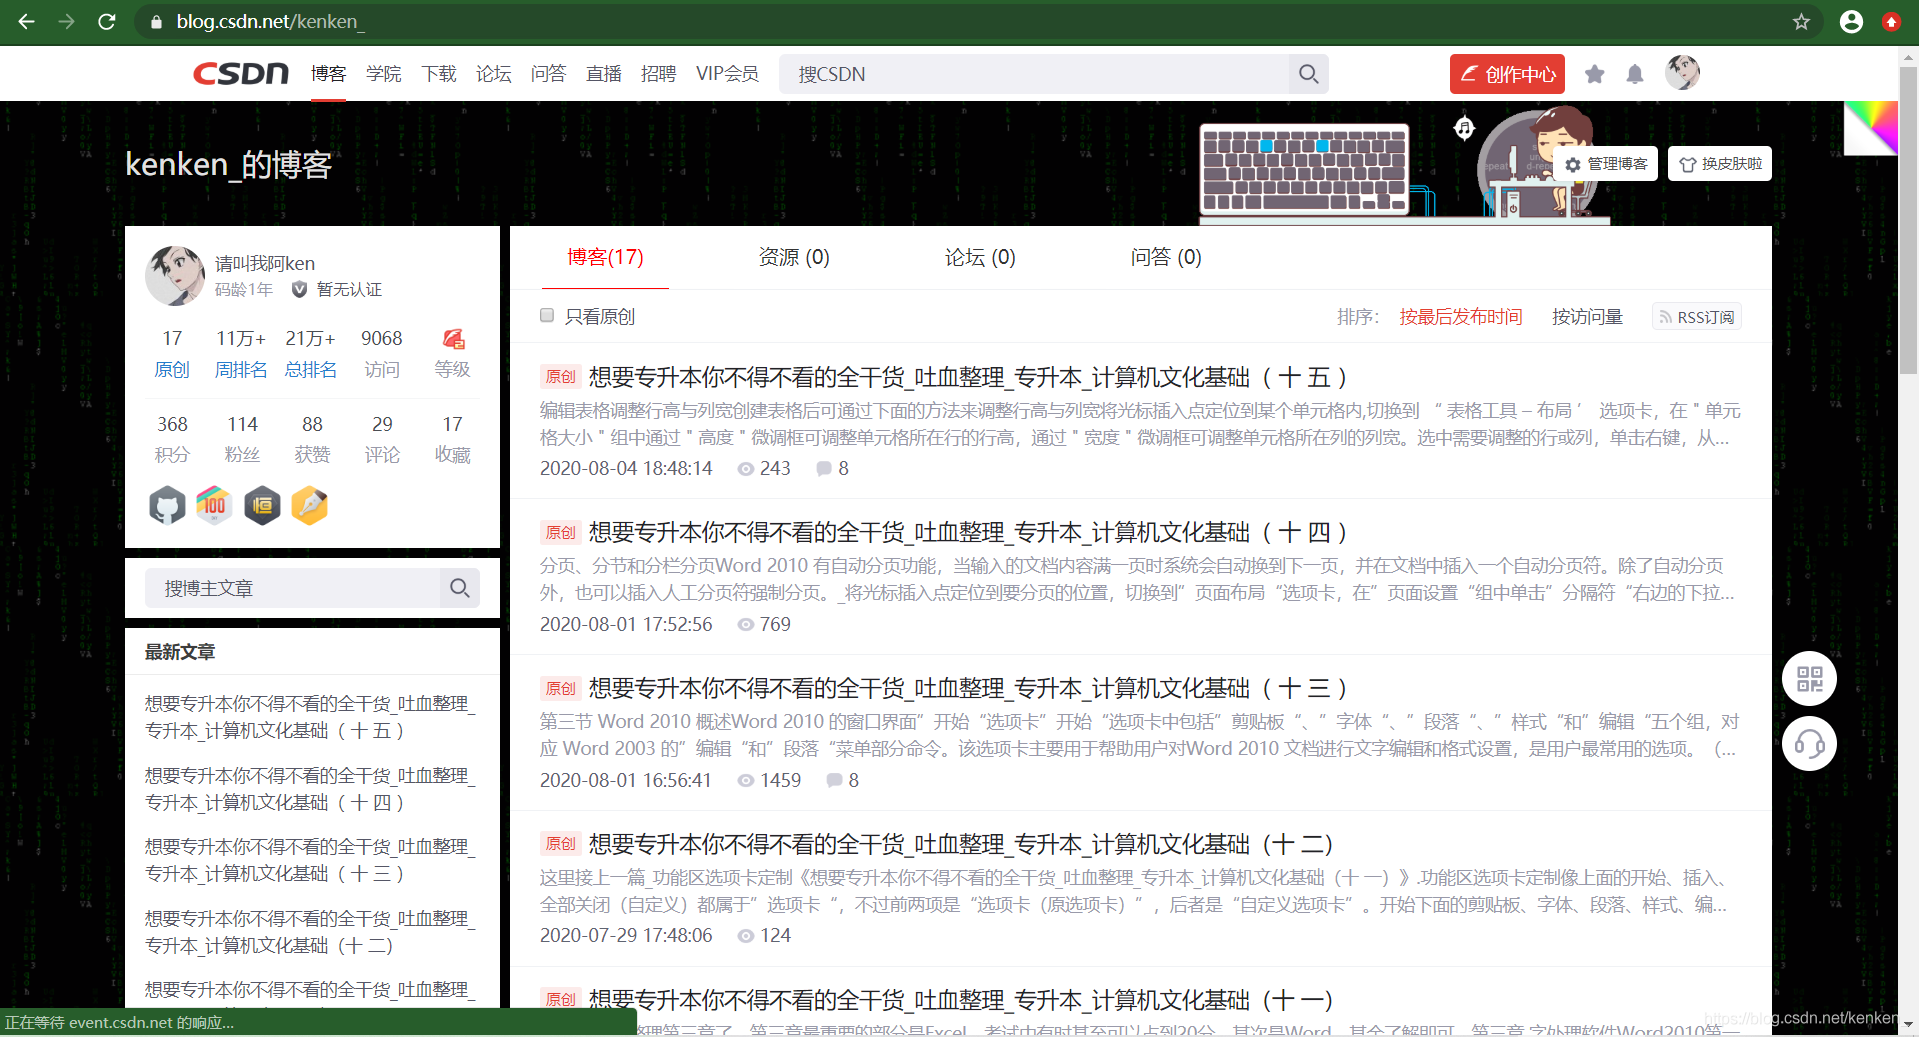The height and width of the screenshot is (1037, 1919).
Task: Open notifications bell in the CSDN header
Action: 1635,74
